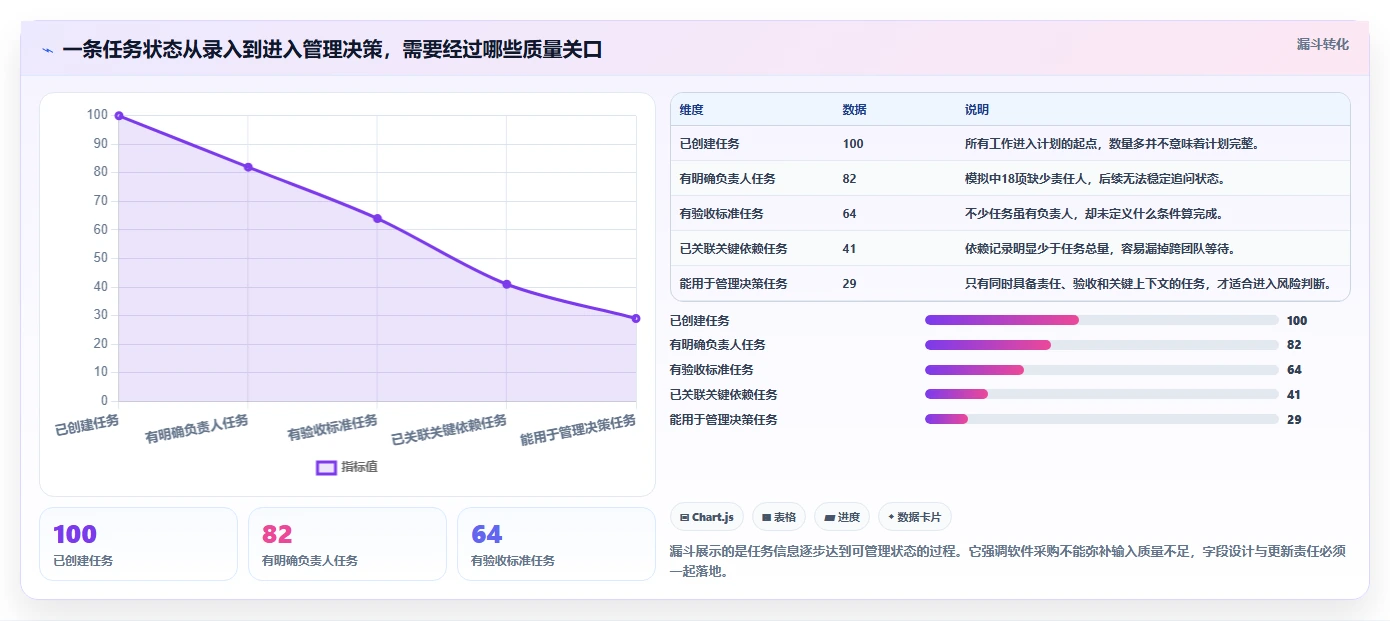Toggle the 指标值 legend color box
Image resolution: width=1390 pixels, height=621 pixels.
pyautogui.click(x=326, y=467)
